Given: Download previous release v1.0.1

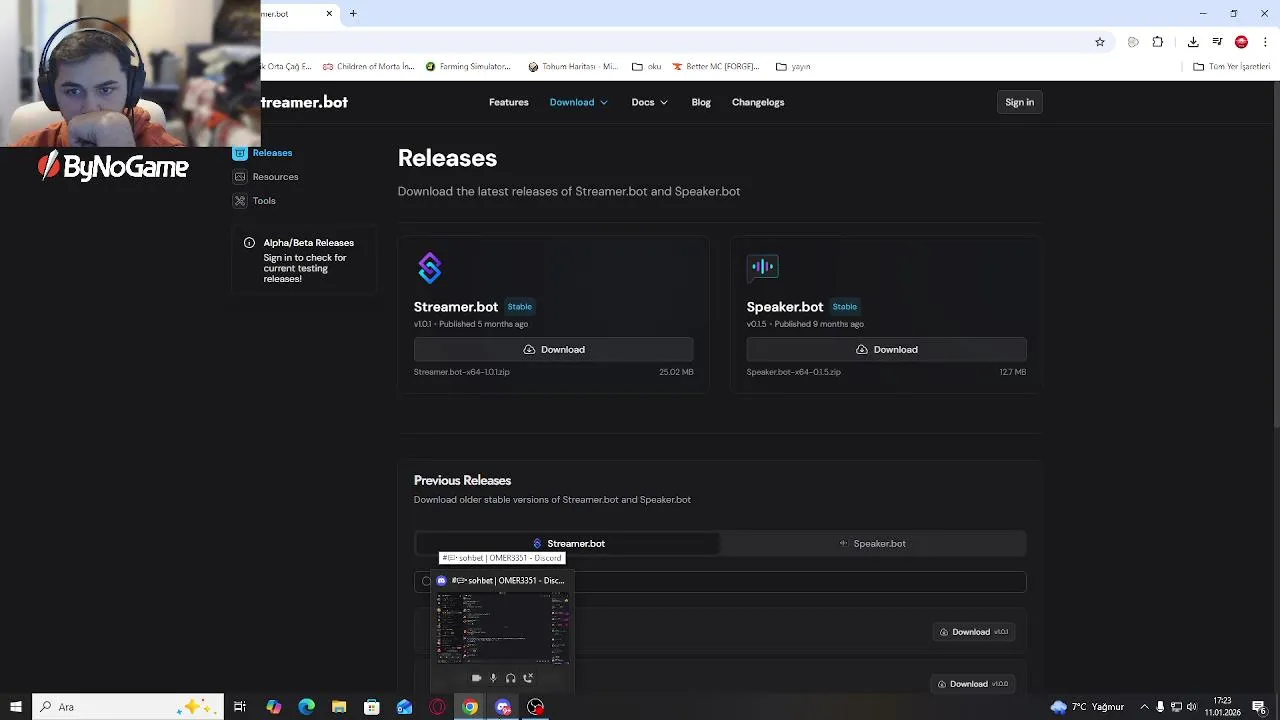Looking at the screenshot, I should pyautogui.click(x=974, y=632).
